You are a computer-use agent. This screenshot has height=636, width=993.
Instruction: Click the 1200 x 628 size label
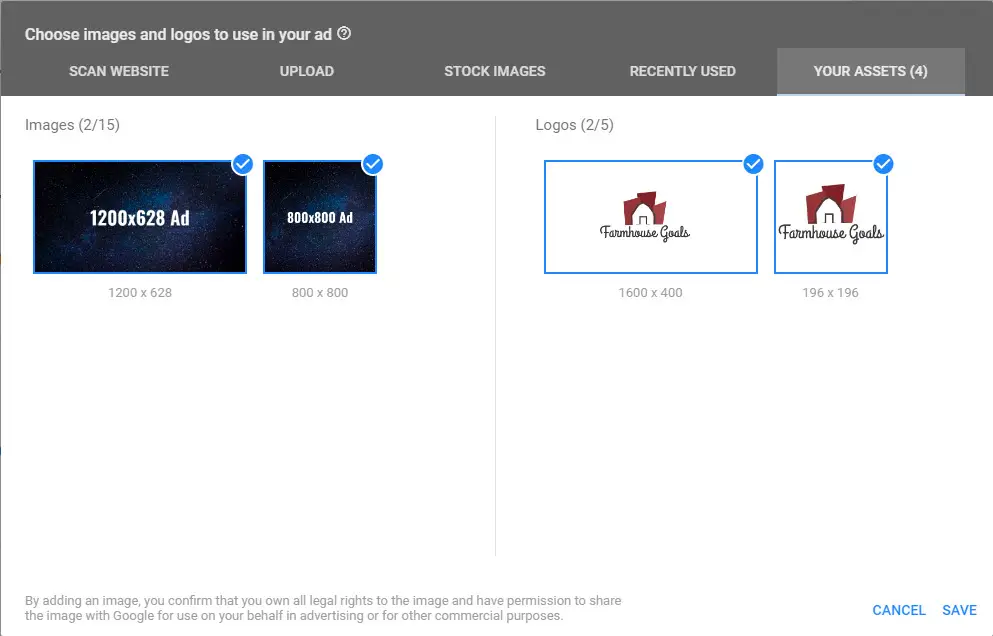click(x=139, y=292)
